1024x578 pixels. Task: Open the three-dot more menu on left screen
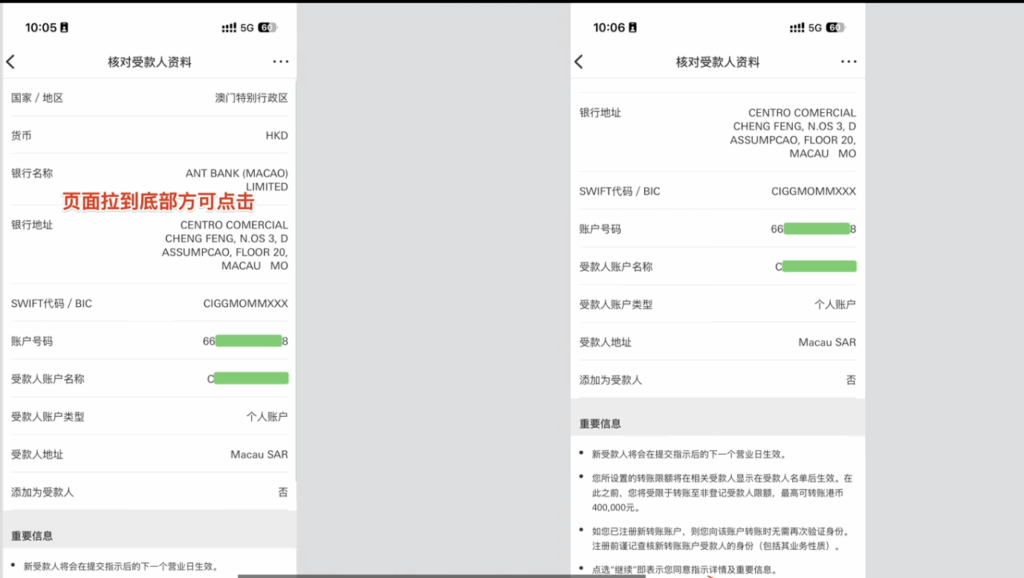[x=281, y=61]
